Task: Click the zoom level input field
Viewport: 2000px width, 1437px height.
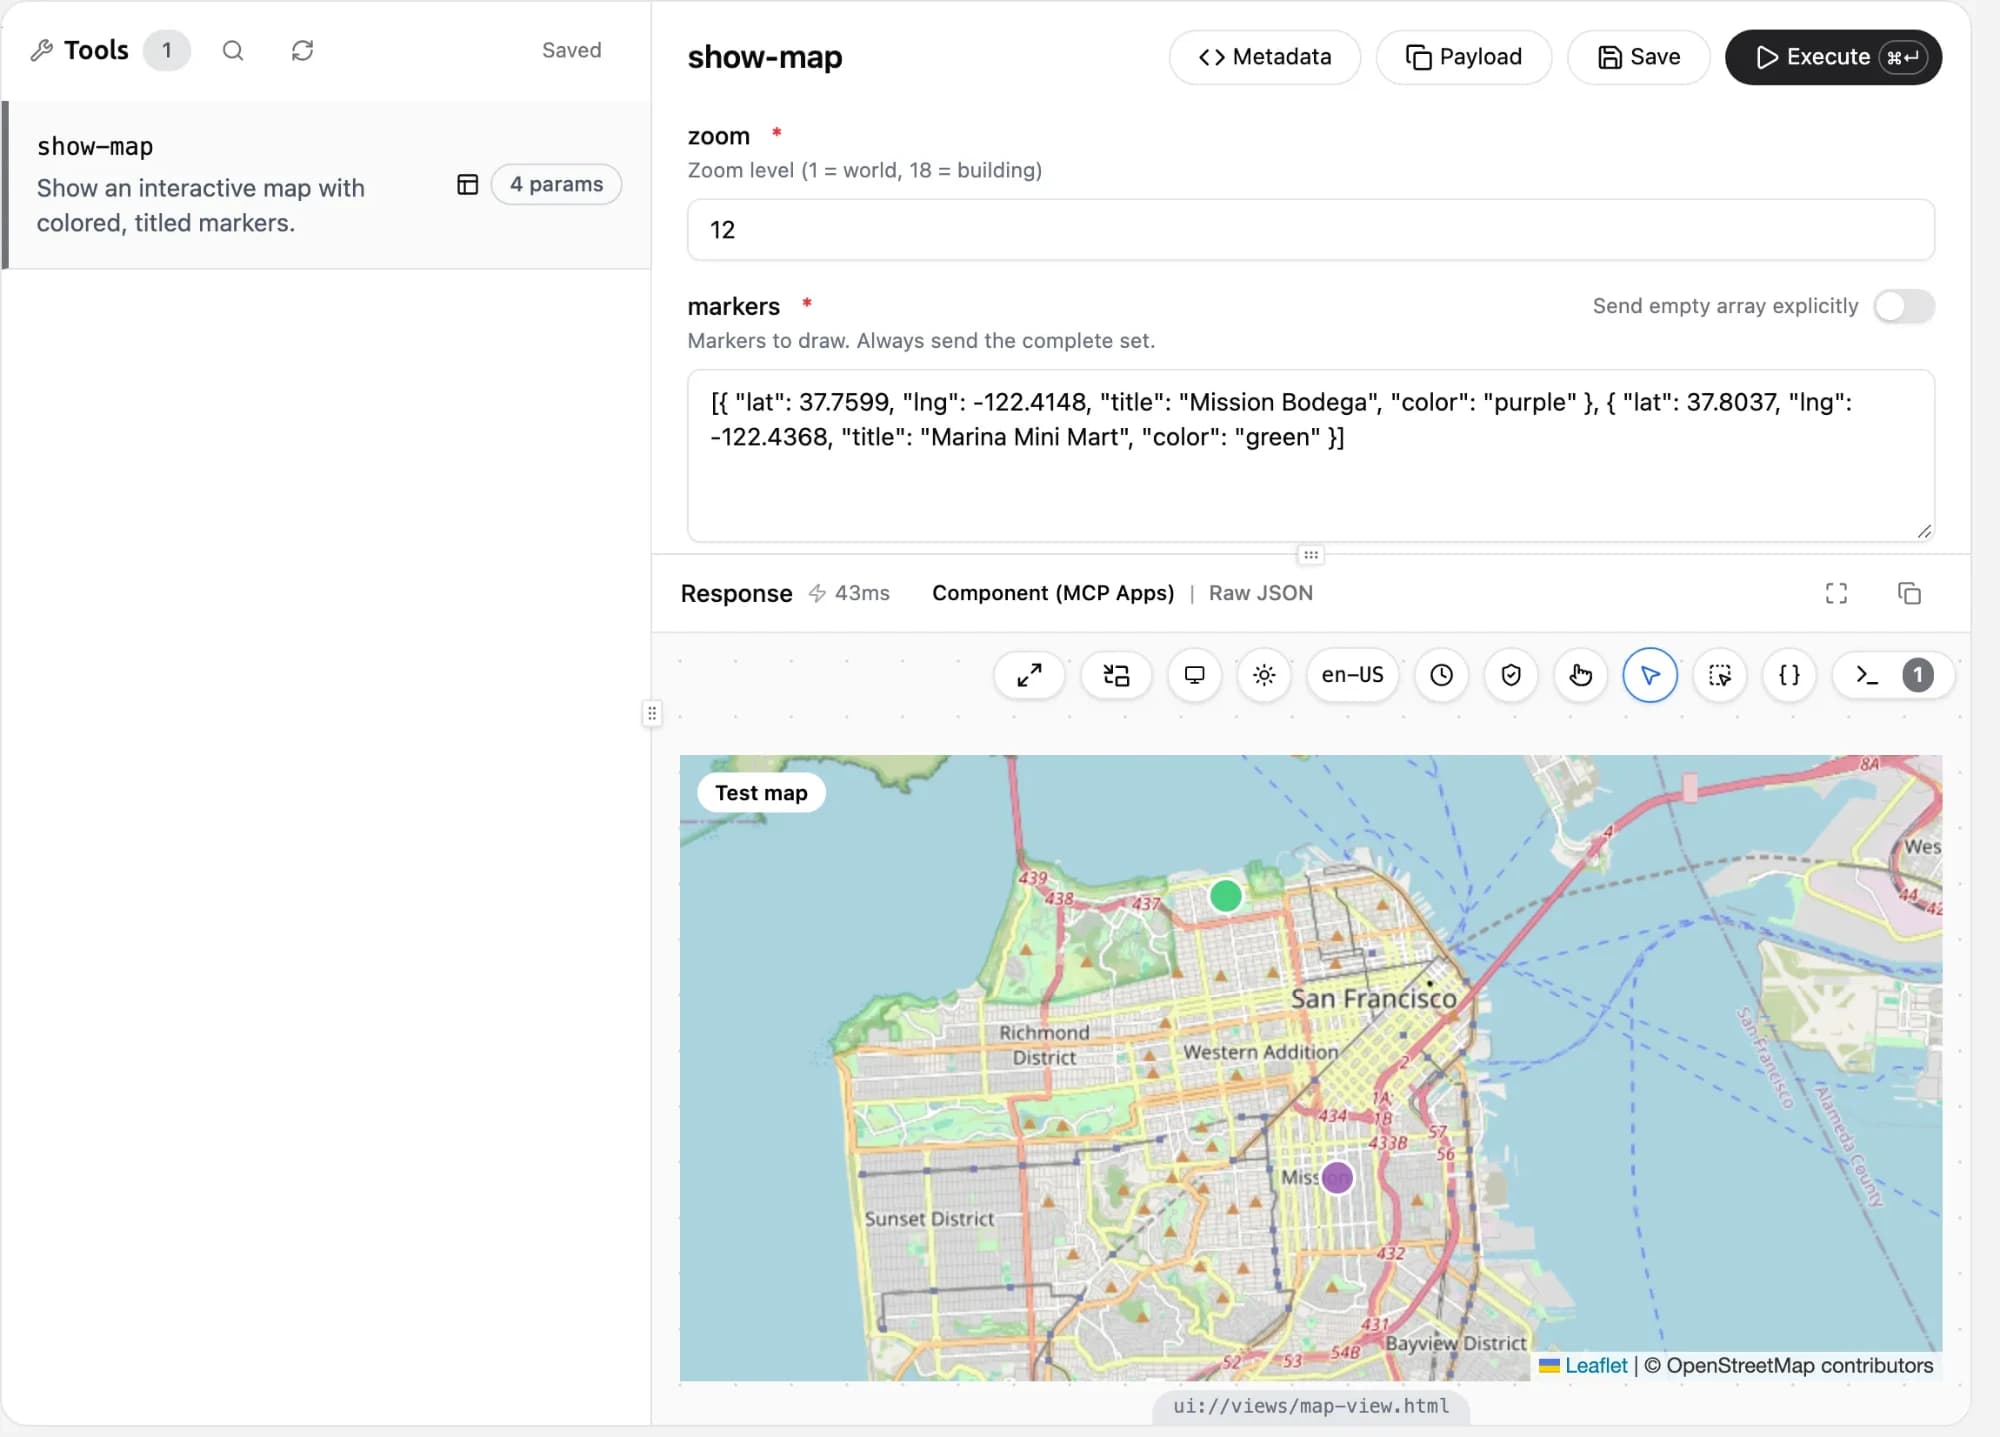Action: point(1310,230)
